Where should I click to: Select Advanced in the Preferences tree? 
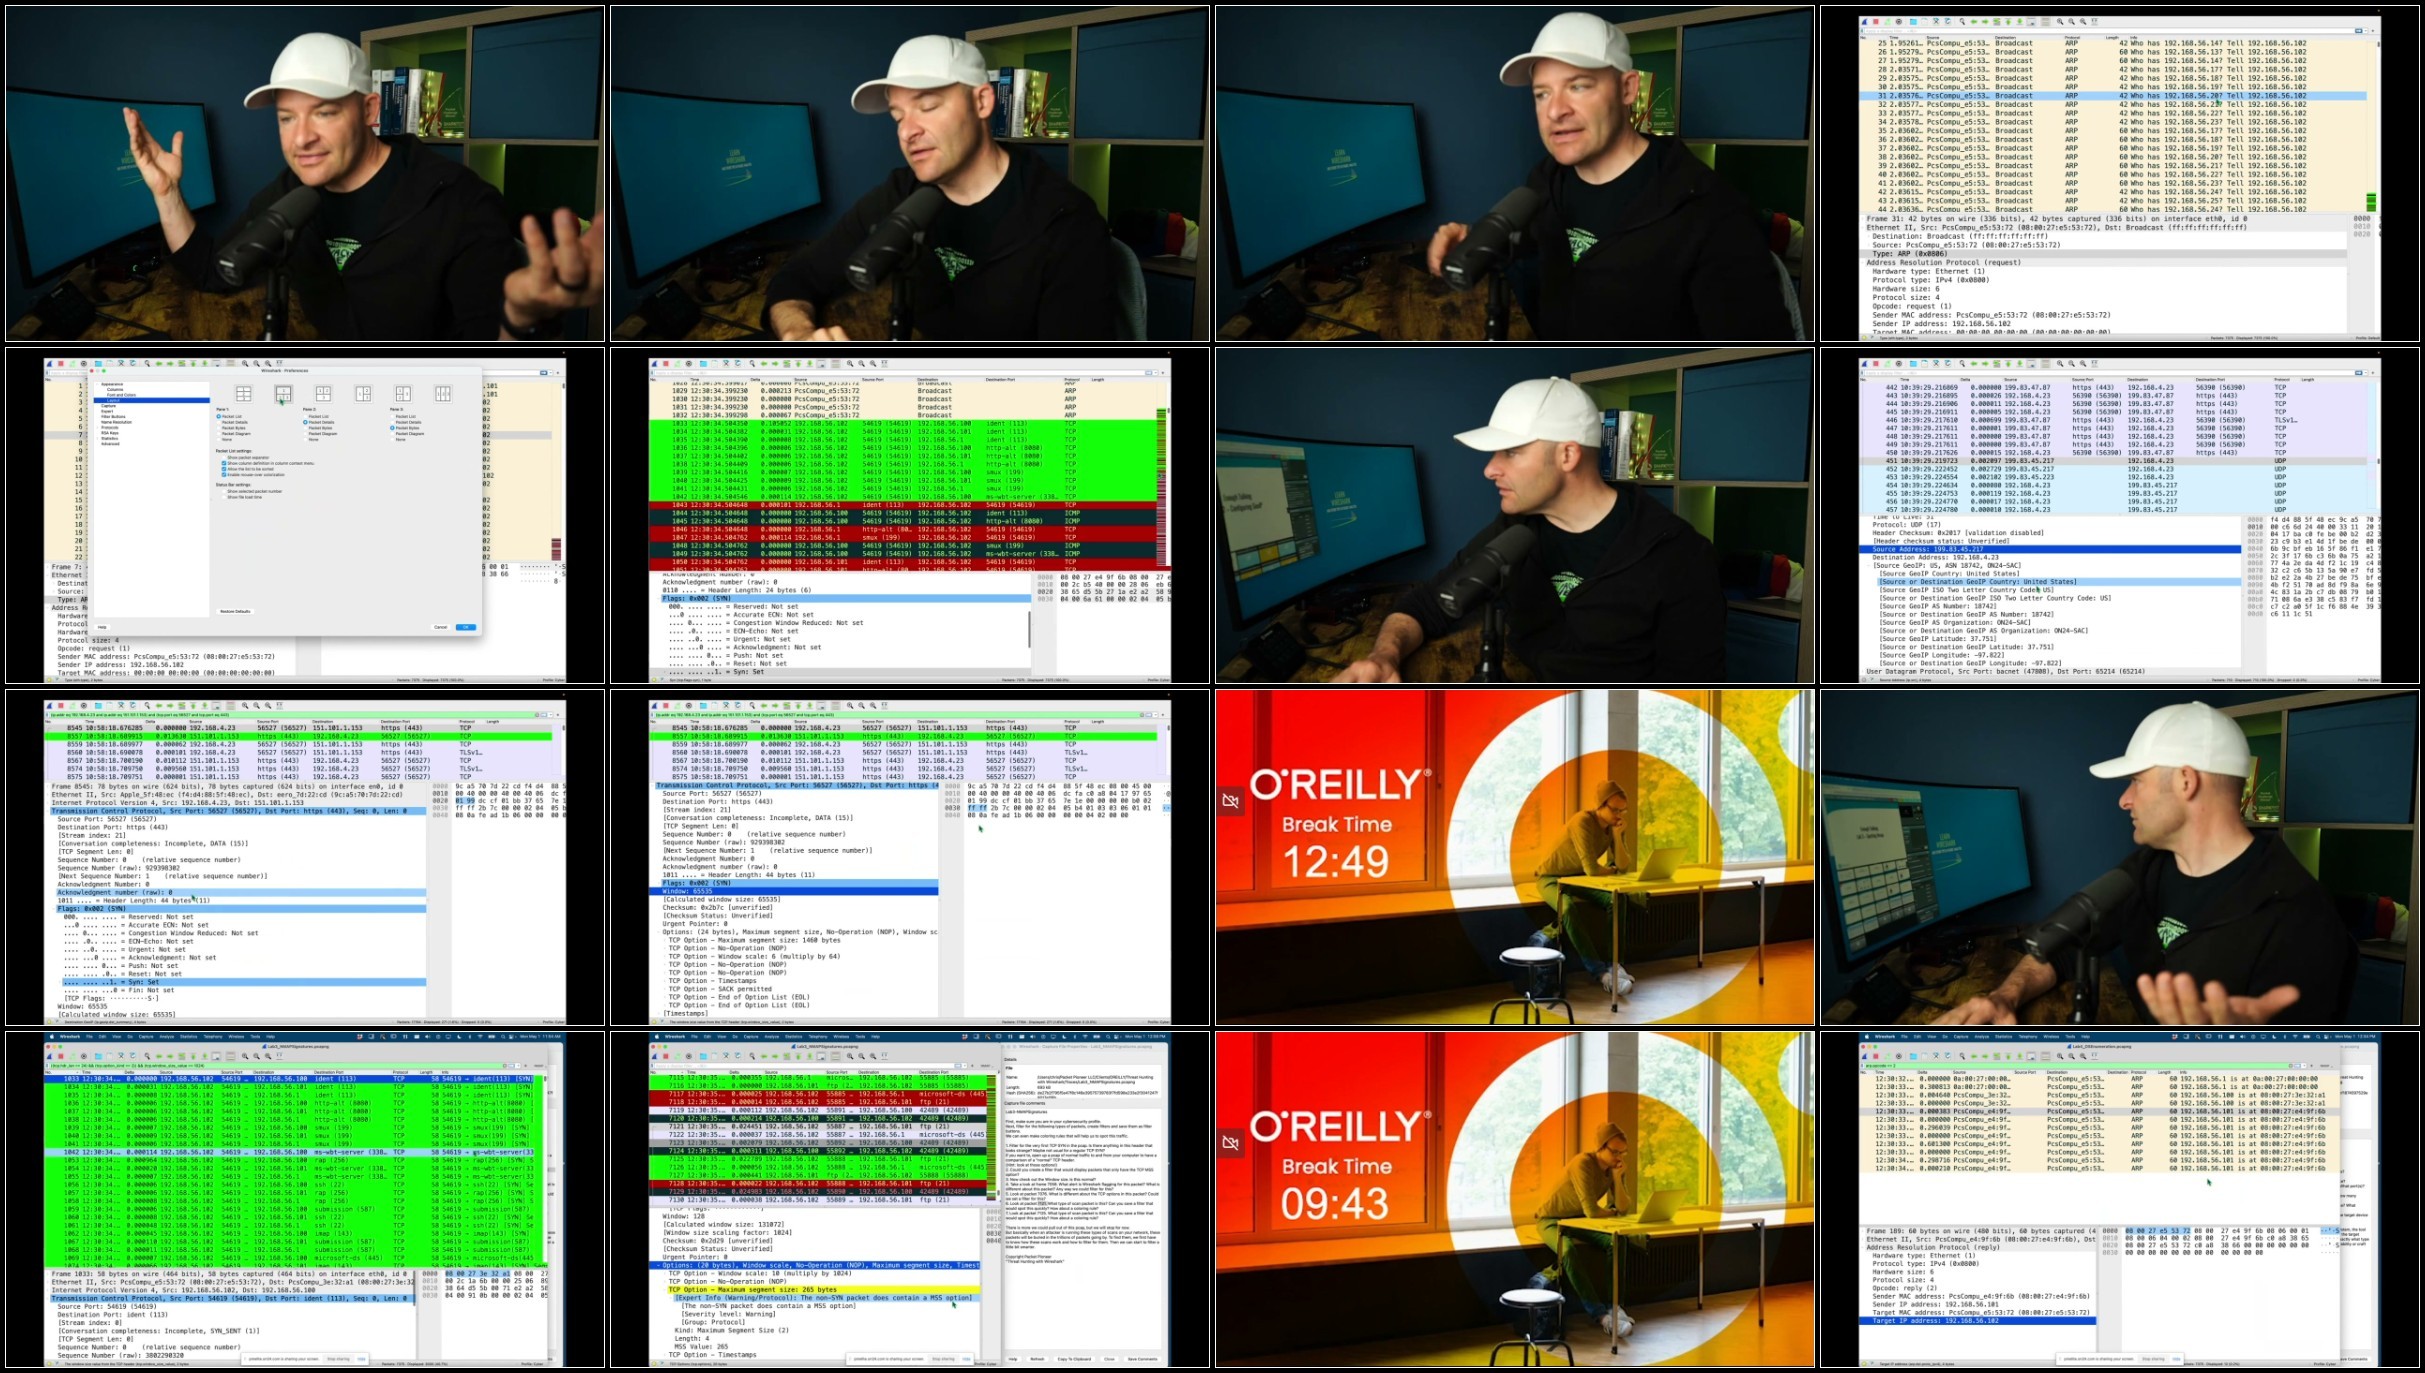coord(110,443)
